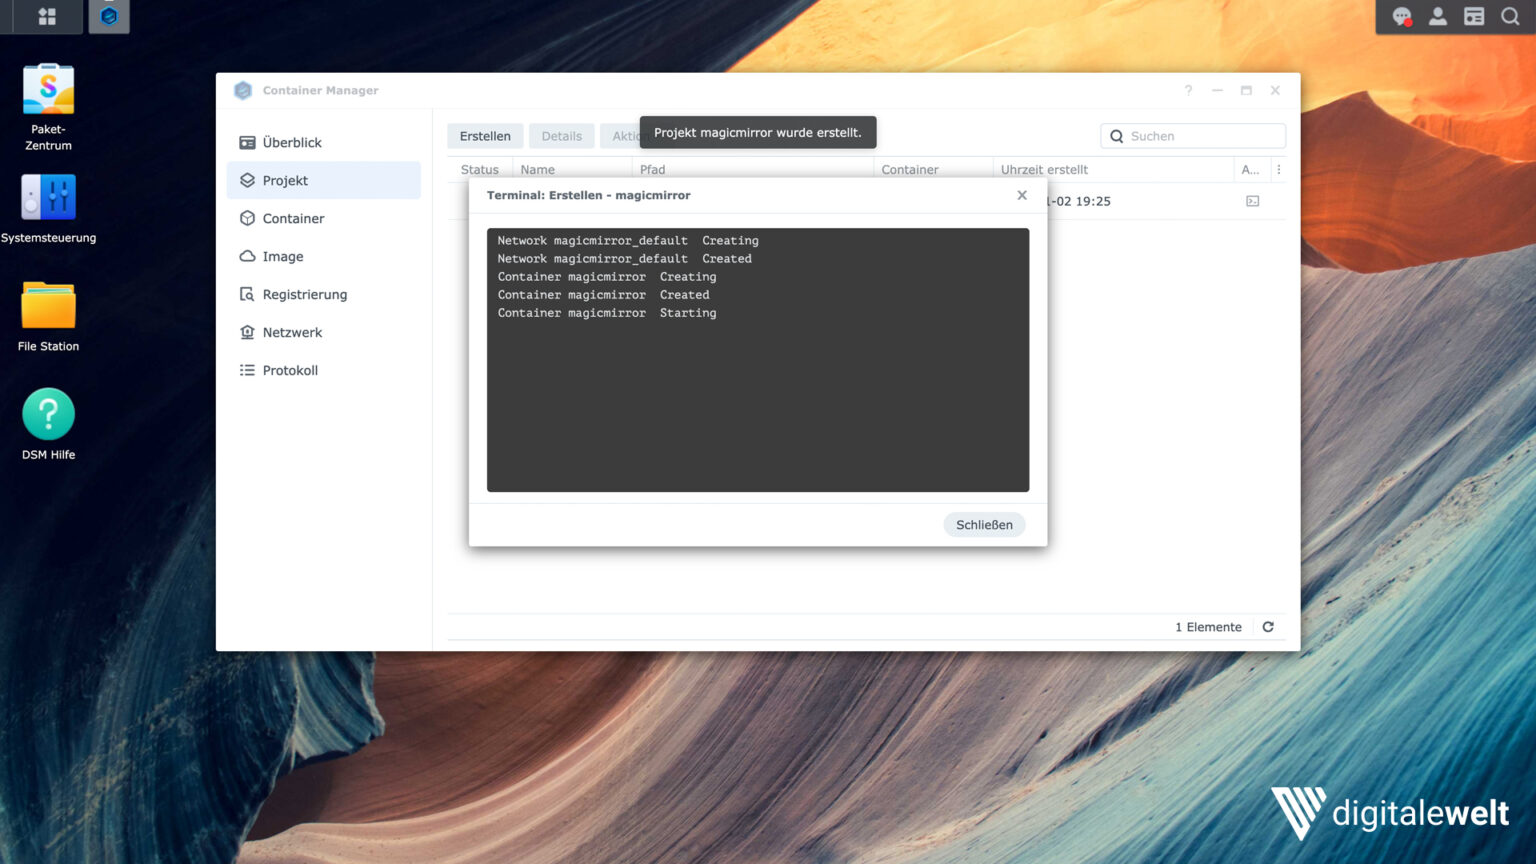This screenshot has height=864, width=1536.
Task: Select the Projekt menu entry
Action: click(x=285, y=180)
